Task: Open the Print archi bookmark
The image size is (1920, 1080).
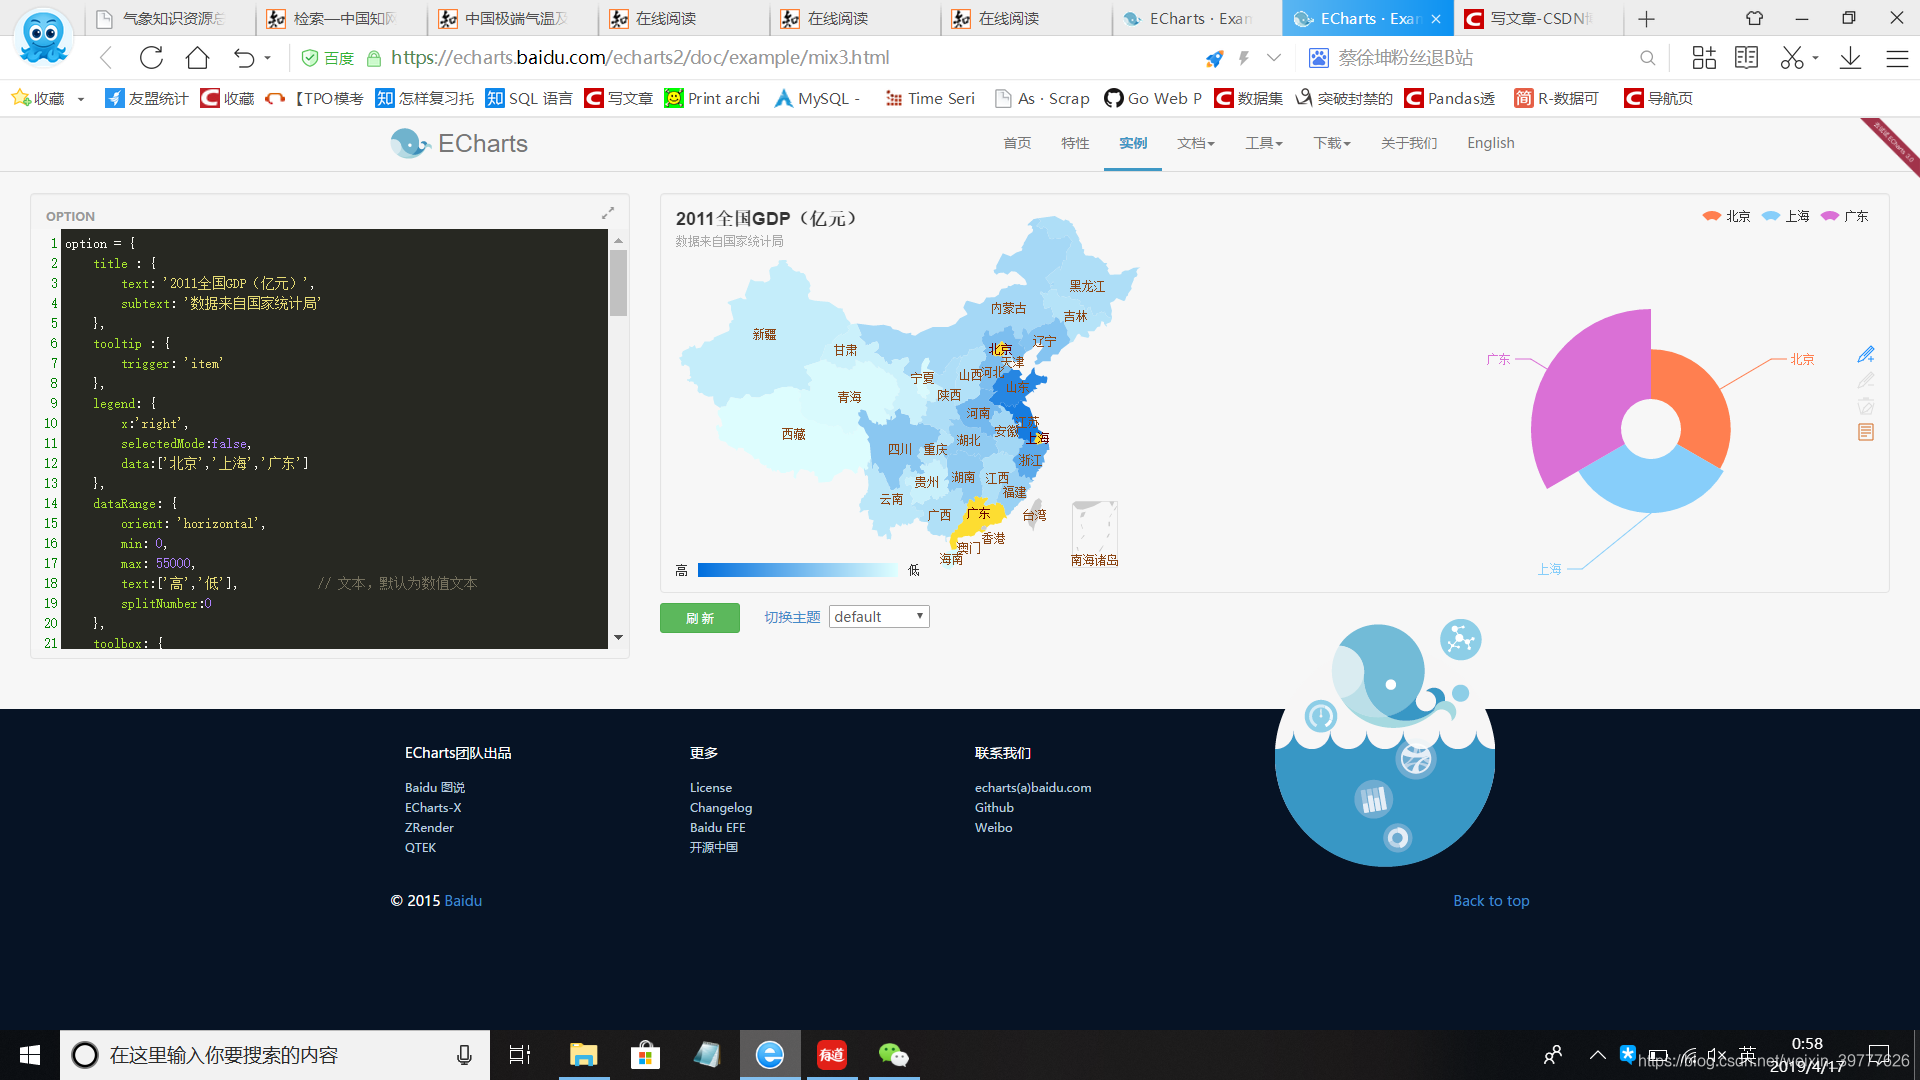Action: click(712, 99)
